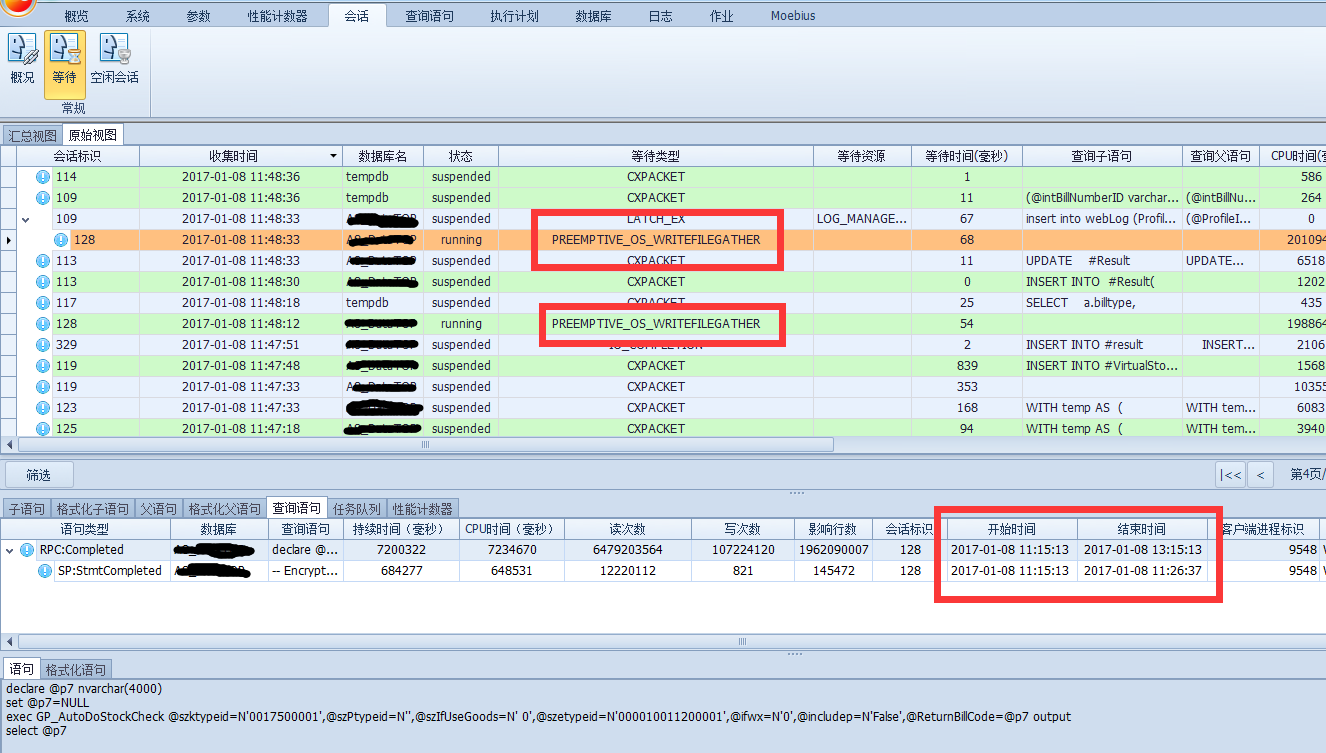Collapse the RPC:Completed statement row
The height and width of the screenshot is (753, 1326).
point(9,549)
